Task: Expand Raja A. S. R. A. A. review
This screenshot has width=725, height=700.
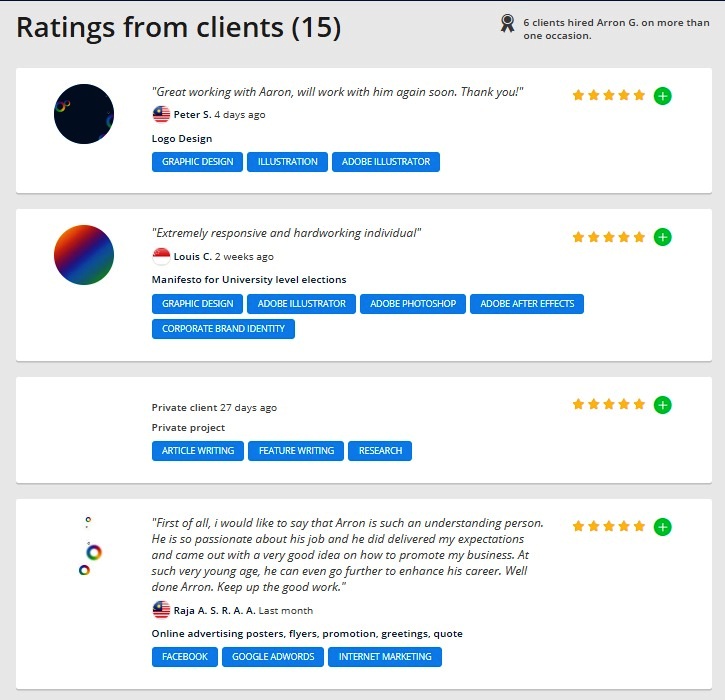Action: pyautogui.click(x=662, y=526)
